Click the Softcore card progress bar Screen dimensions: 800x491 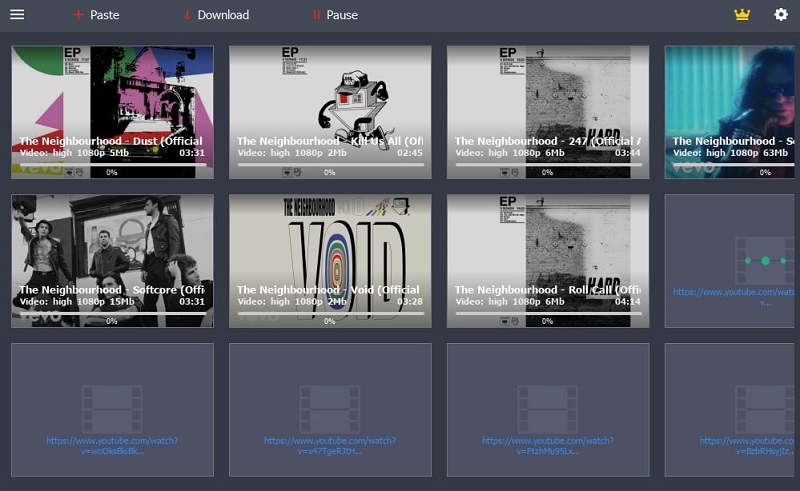[112, 313]
